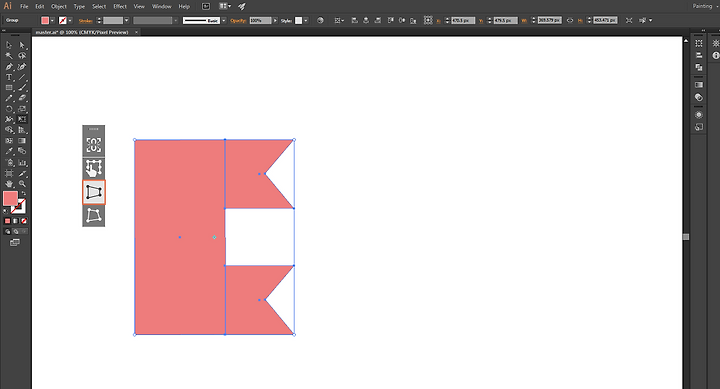The height and width of the screenshot is (389, 720).
Task: Select the Selection tool (black arrow)
Action: click(9, 45)
